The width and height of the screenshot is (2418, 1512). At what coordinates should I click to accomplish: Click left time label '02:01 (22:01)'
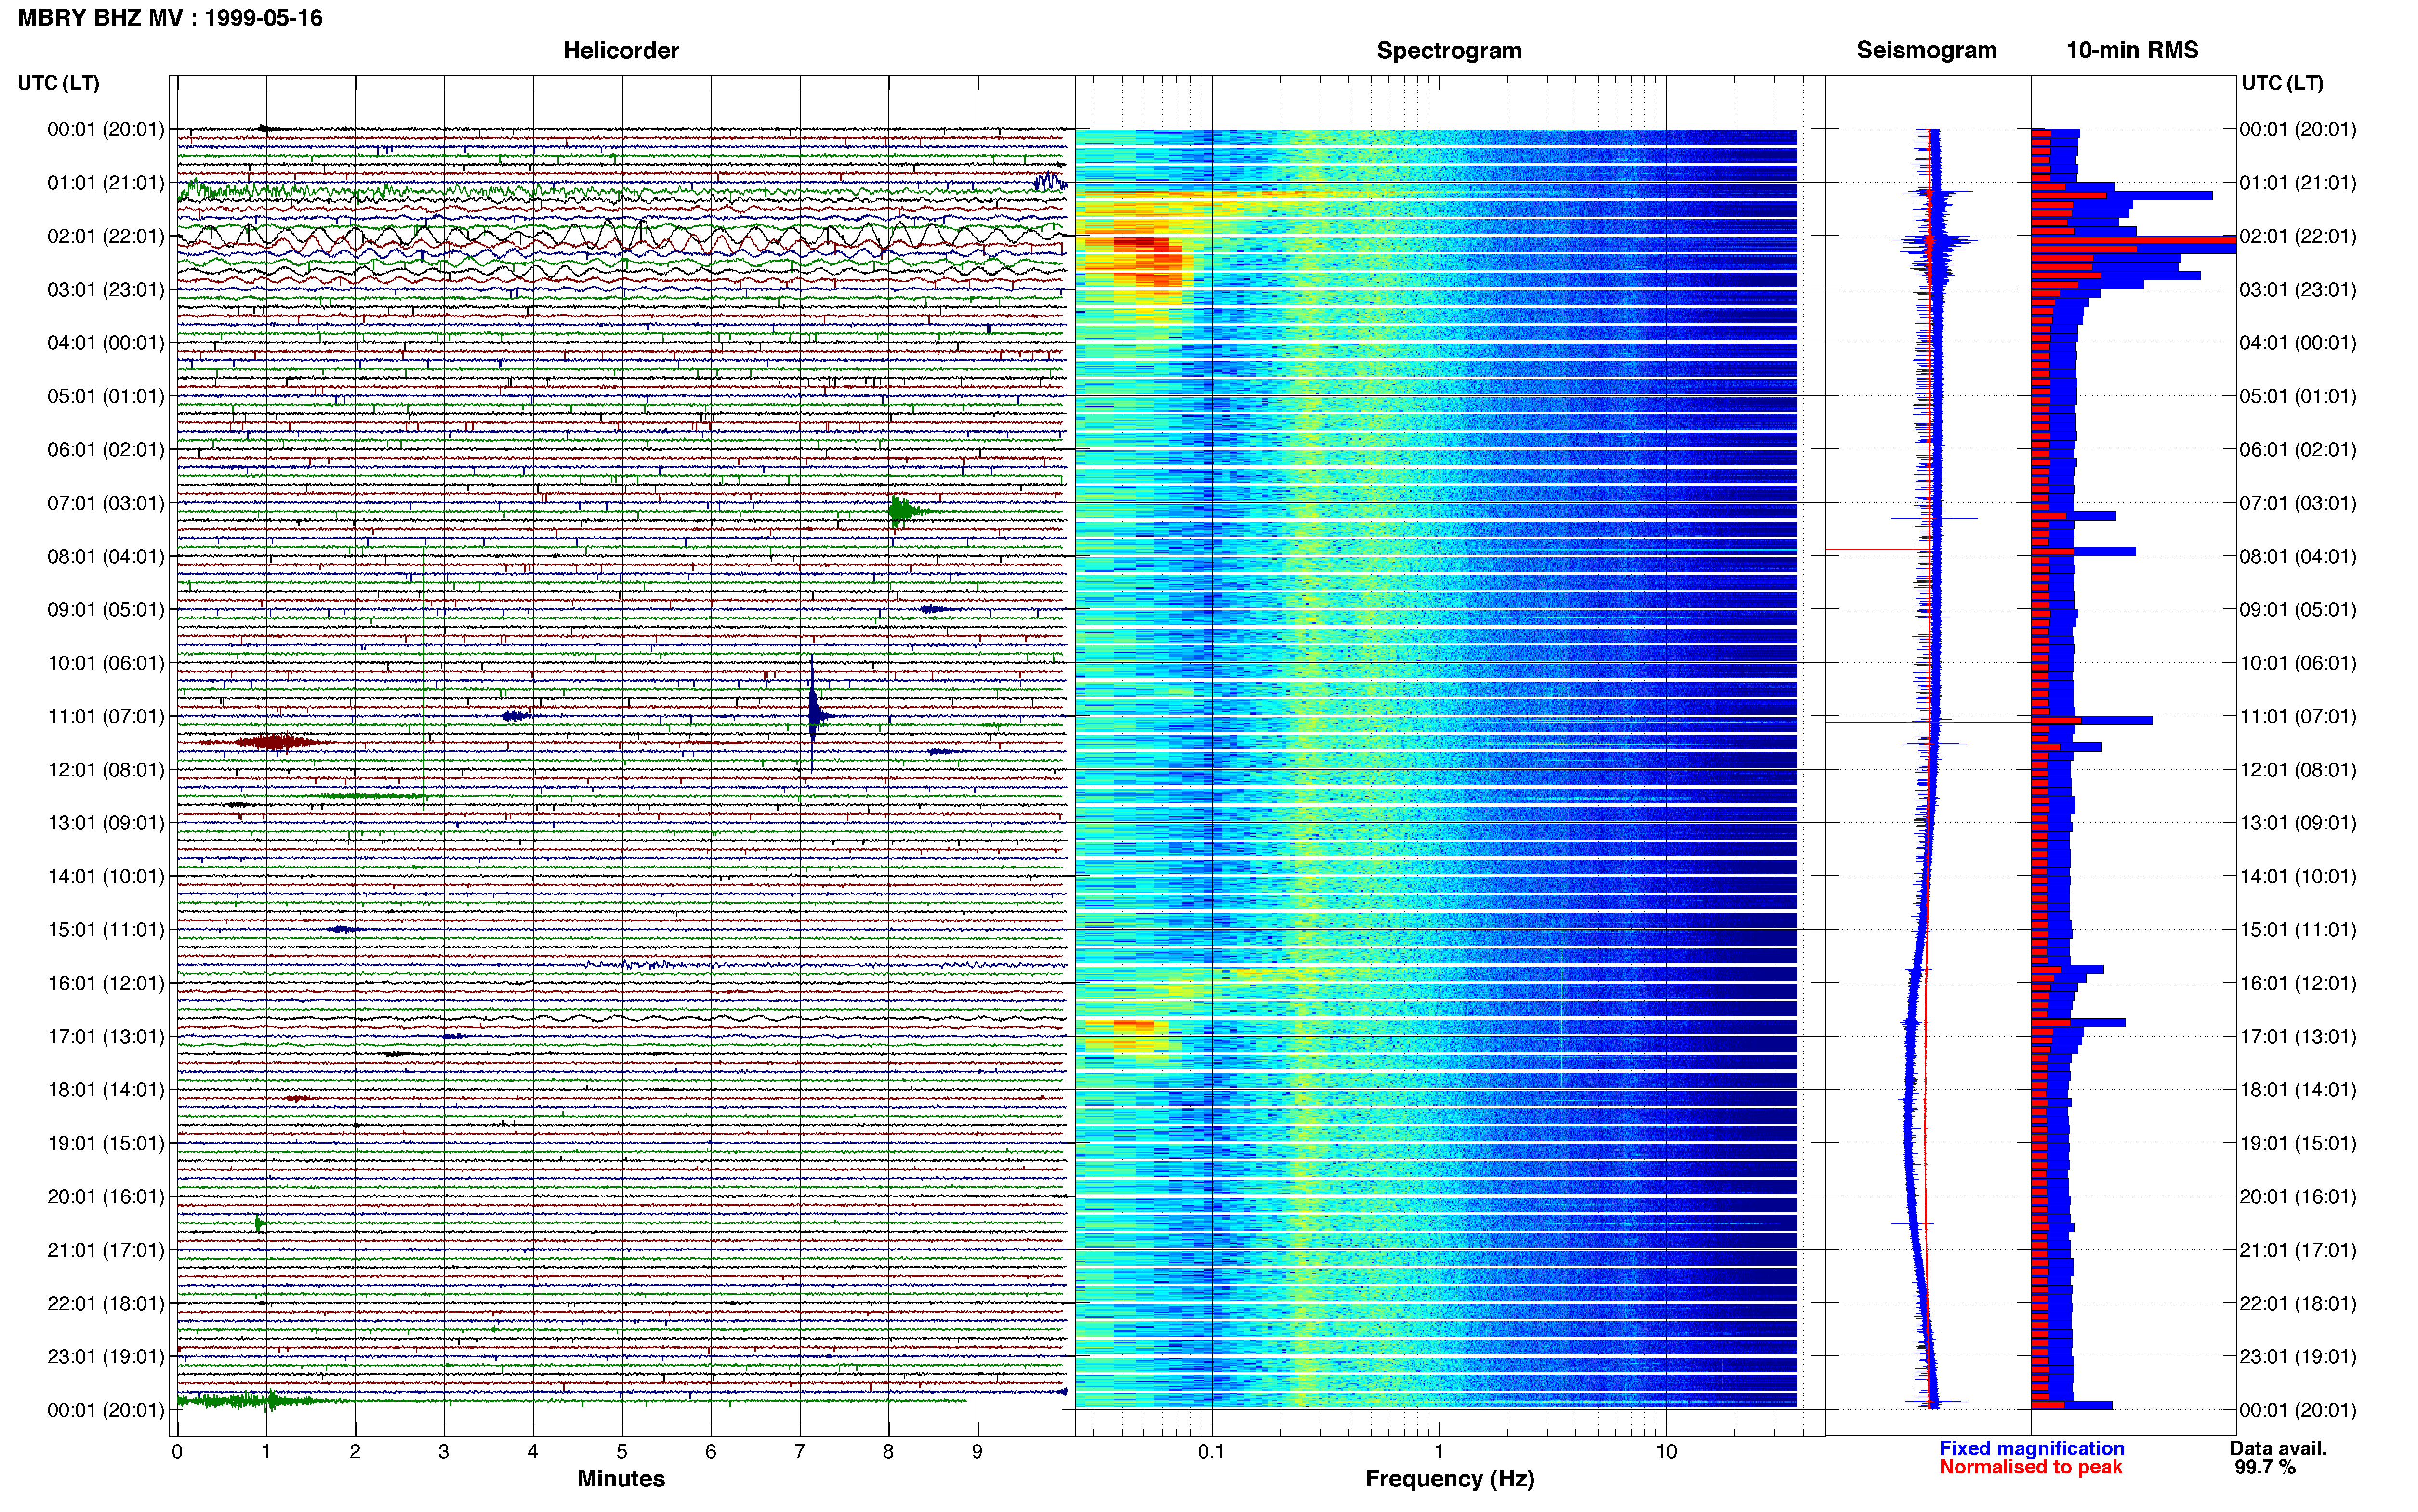[x=105, y=236]
